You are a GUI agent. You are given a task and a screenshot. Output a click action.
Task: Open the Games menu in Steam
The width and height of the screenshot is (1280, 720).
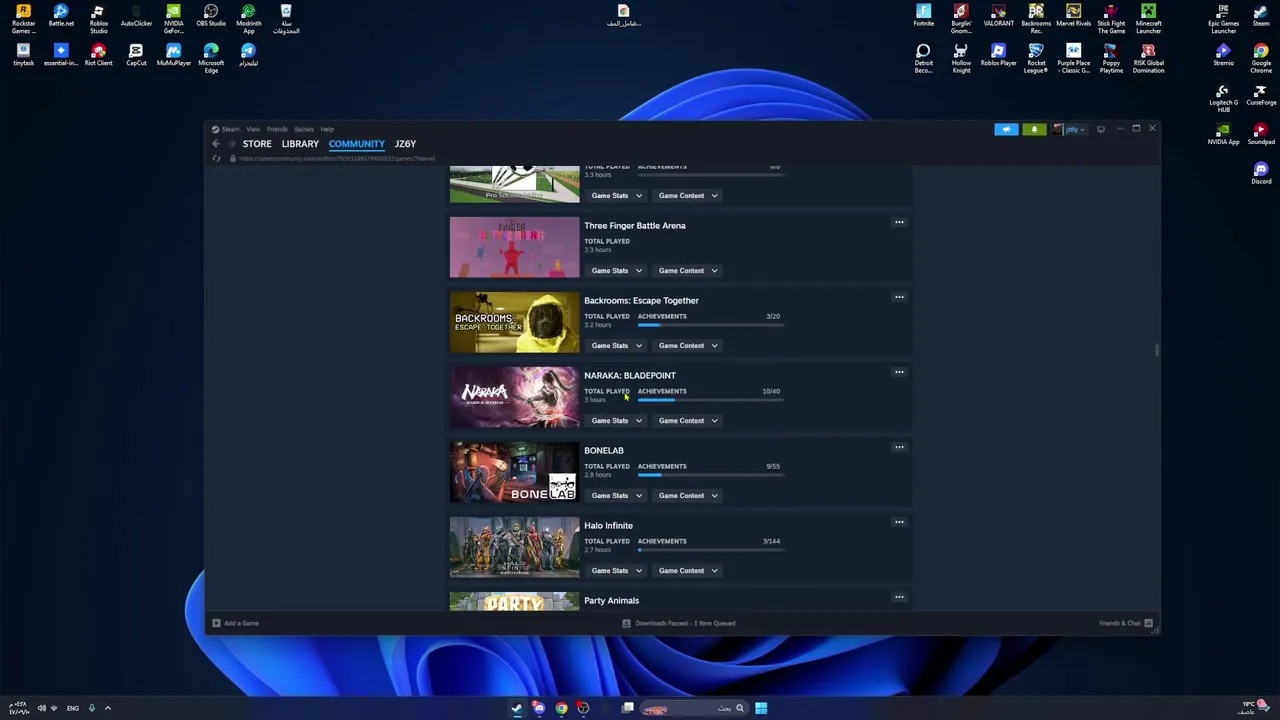coord(304,129)
